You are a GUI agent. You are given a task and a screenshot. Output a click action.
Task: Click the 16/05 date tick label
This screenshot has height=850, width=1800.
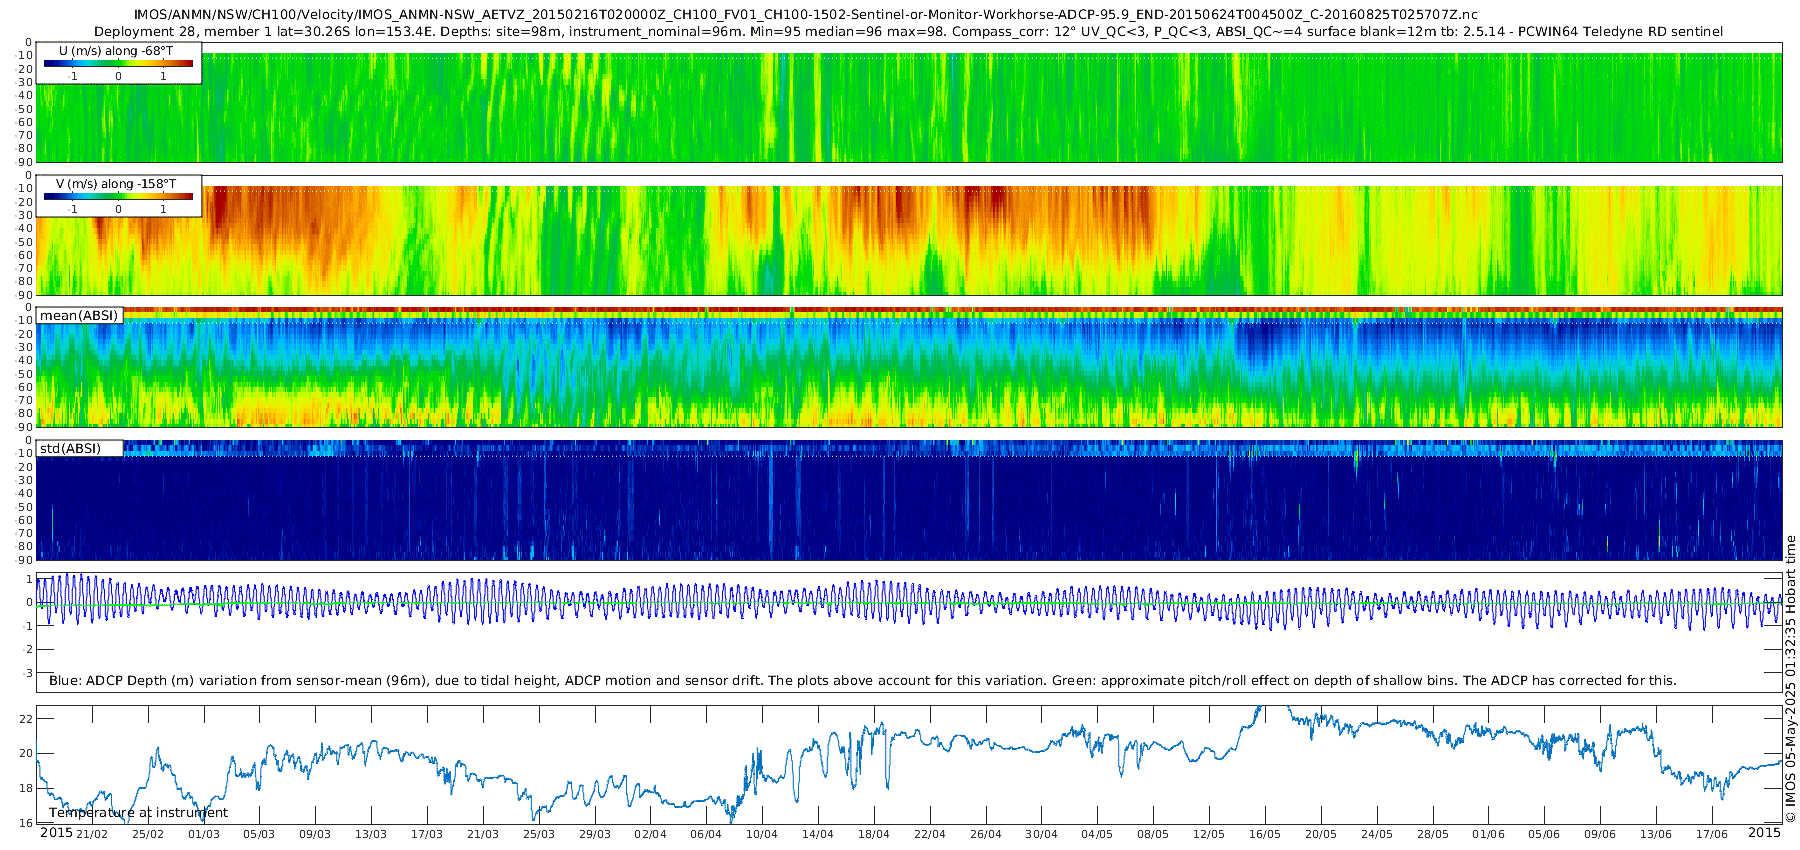pos(1264,834)
